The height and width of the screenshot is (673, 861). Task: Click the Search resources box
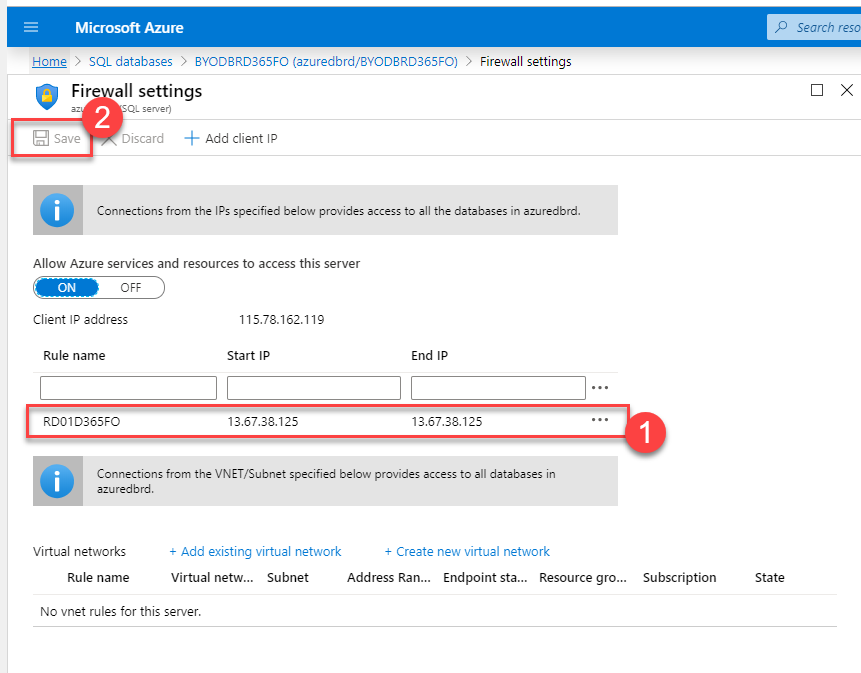[x=814, y=27]
